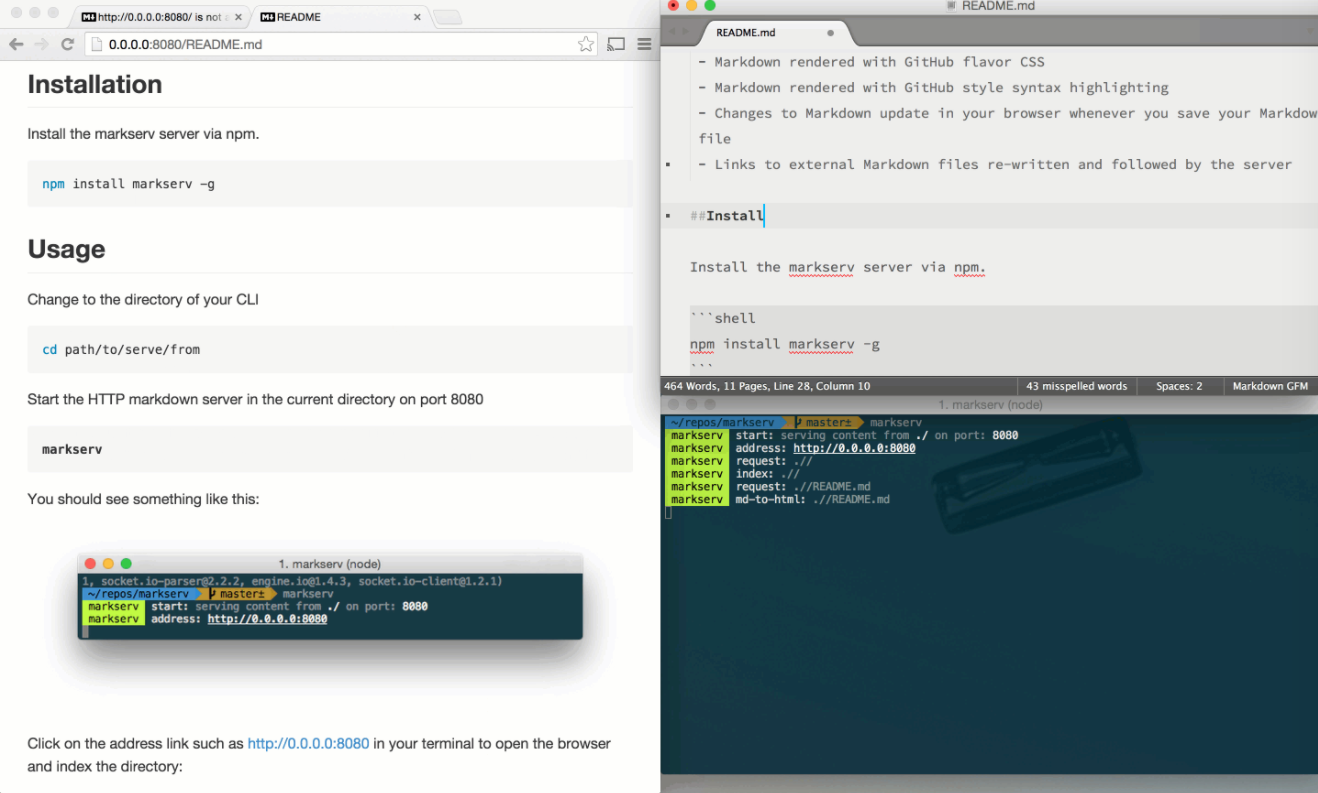Image resolution: width=1318 pixels, height=793 pixels.
Task: Click '43 misspelled words' in the status bar
Action: (1076, 386)
